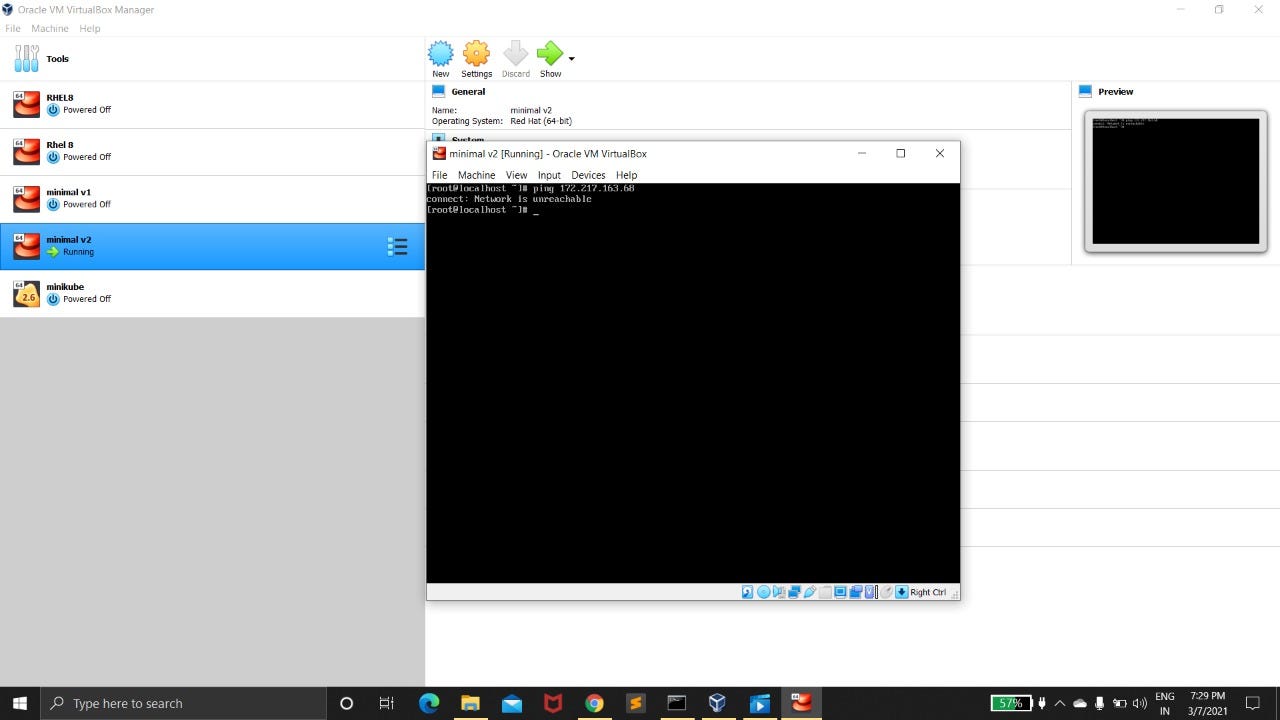Screen dimensions: 1280x720
Task: Click the taskbar search box
Action: (x=183, y=703)
